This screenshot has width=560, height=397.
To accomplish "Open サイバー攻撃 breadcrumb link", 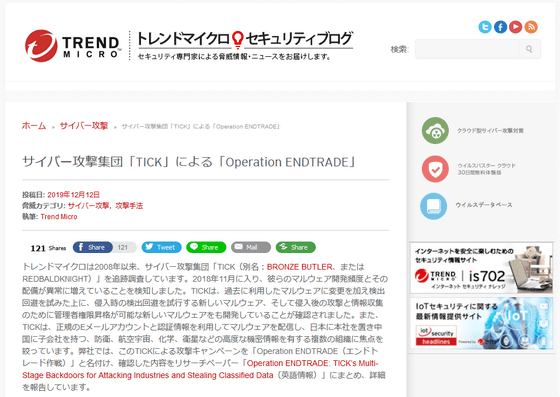I will 84,126.
